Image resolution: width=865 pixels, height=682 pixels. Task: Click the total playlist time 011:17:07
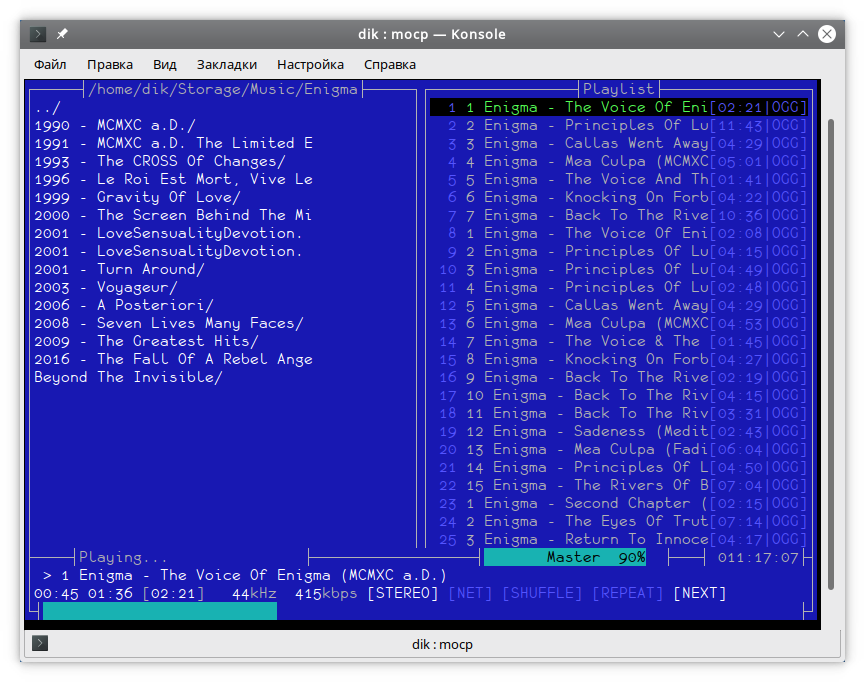[758, 558]
